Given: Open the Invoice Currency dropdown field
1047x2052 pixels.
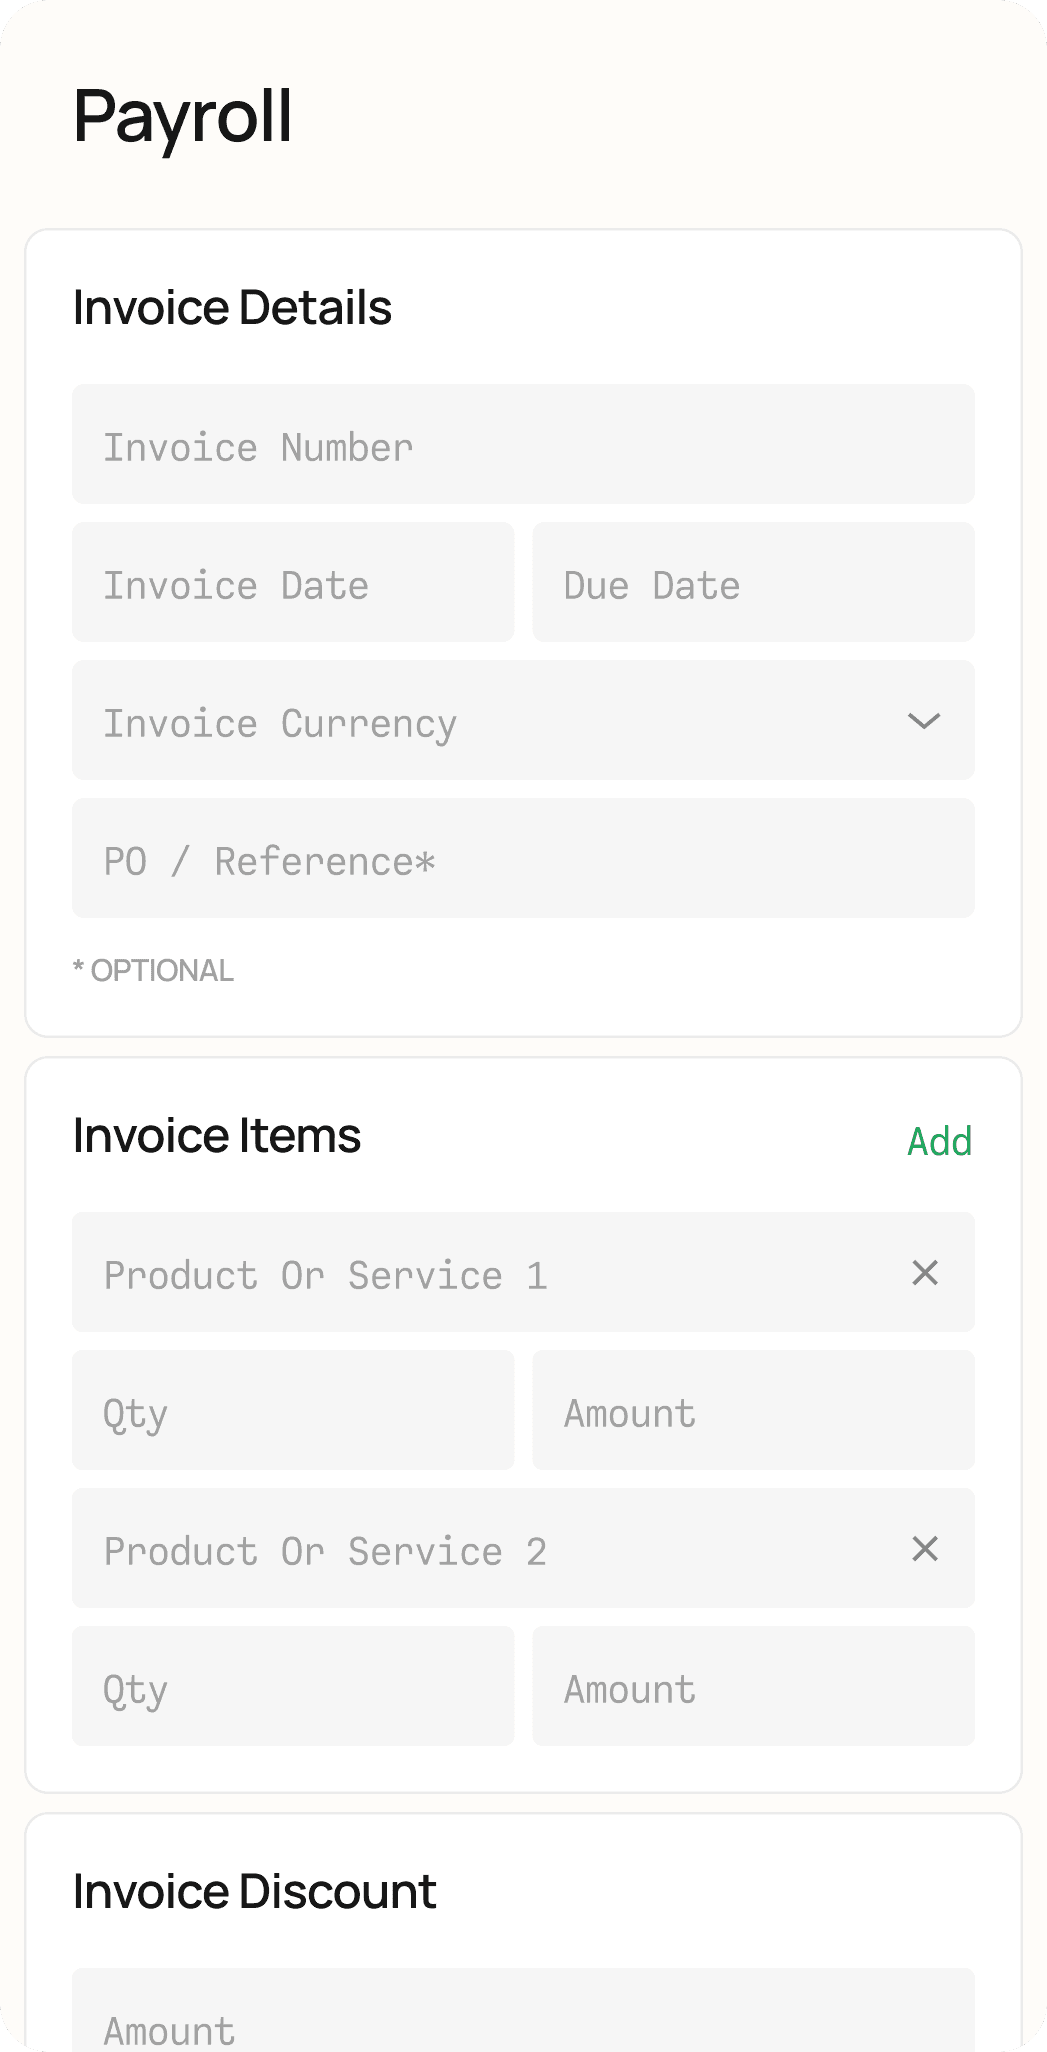Looking at the screenshot, I should pyautogui.click(x=480, y=721).
